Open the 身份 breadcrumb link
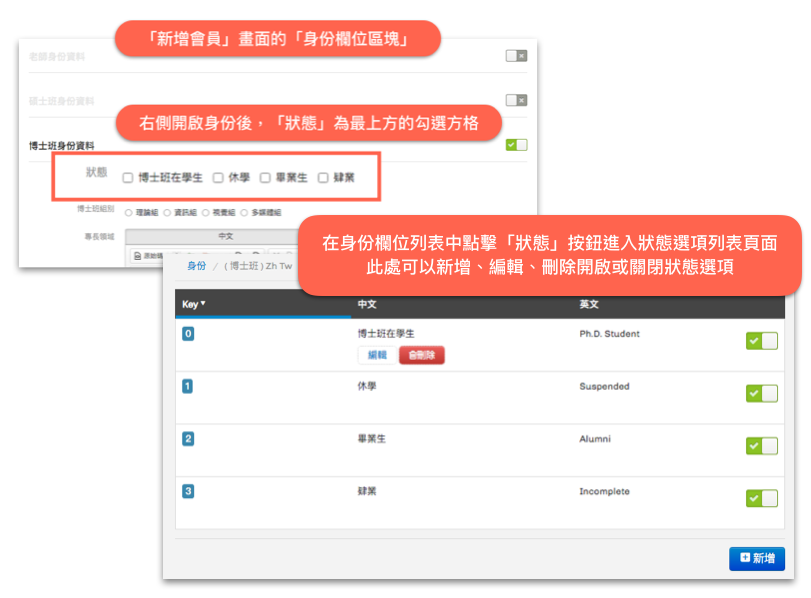Image resolution: width=811 pixels, height=598 pixels. pos(197,266)
